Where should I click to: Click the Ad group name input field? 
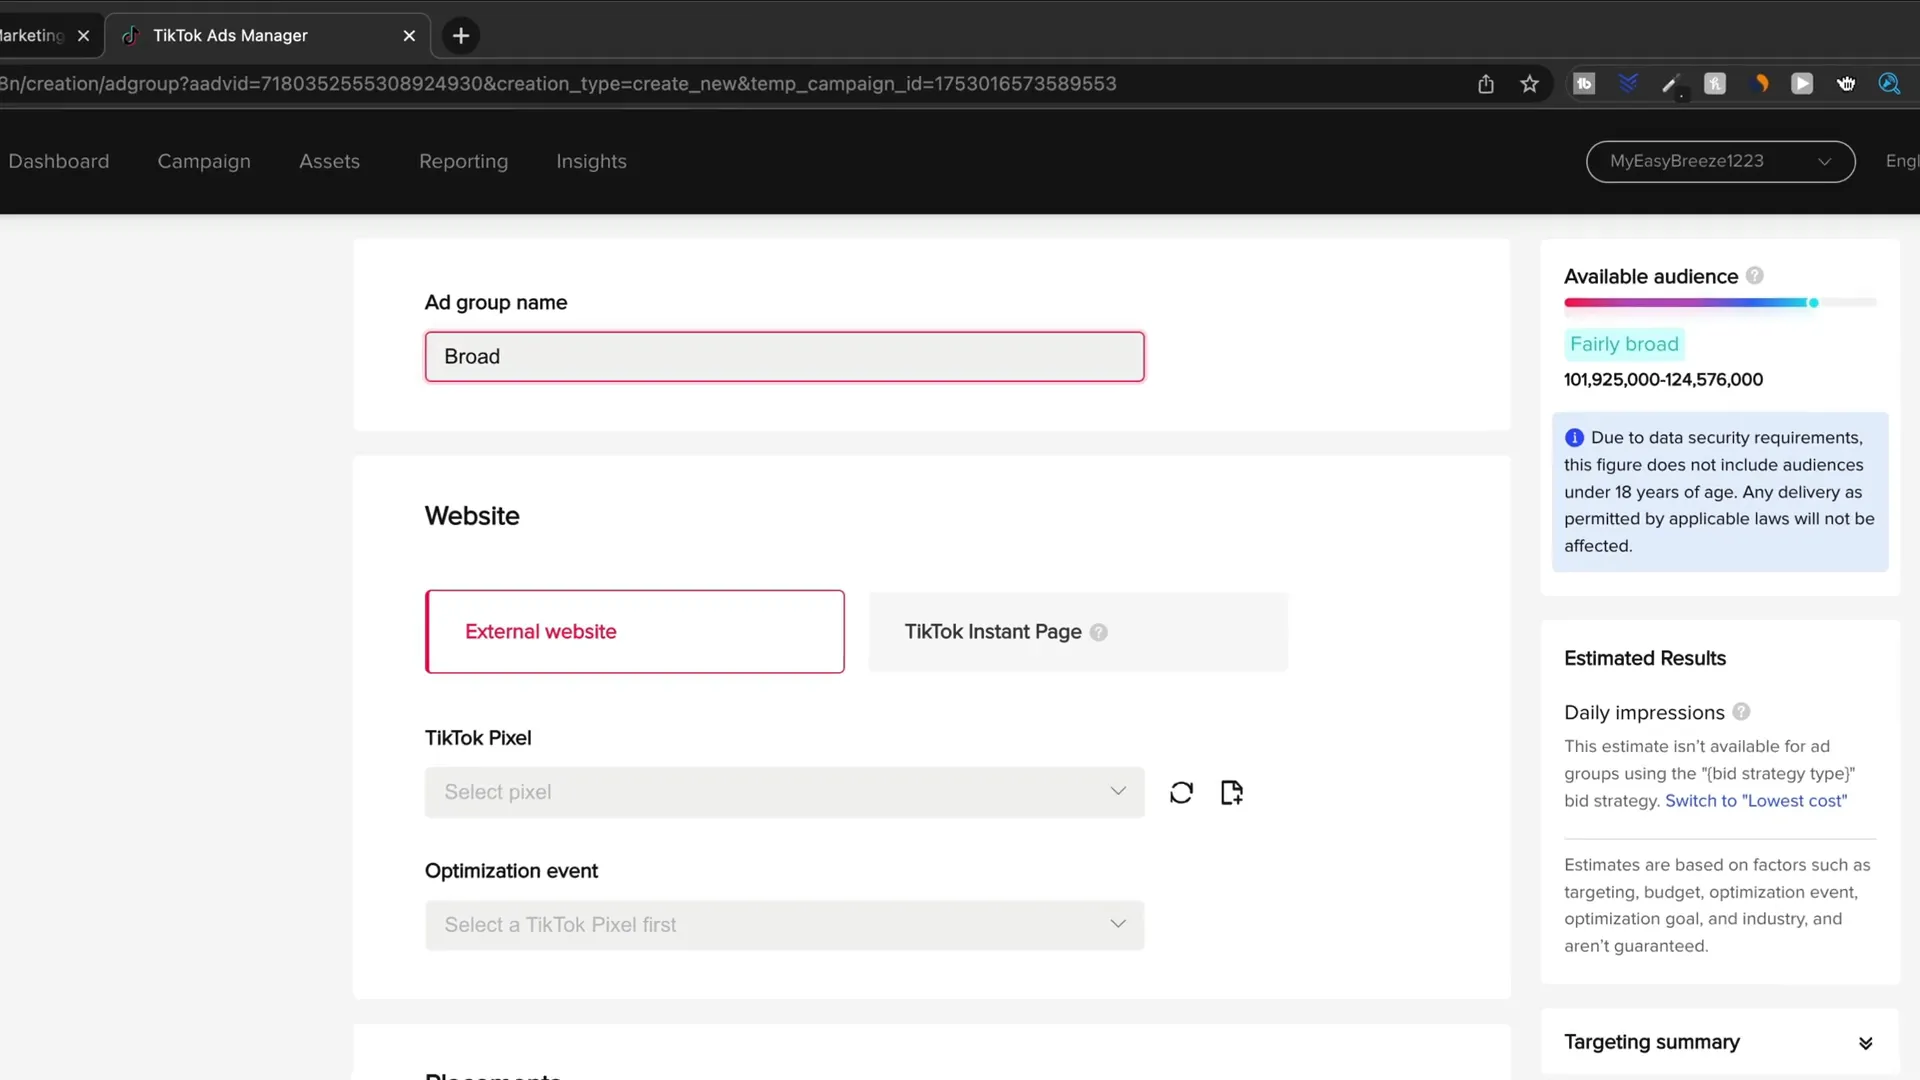(784, 357)
